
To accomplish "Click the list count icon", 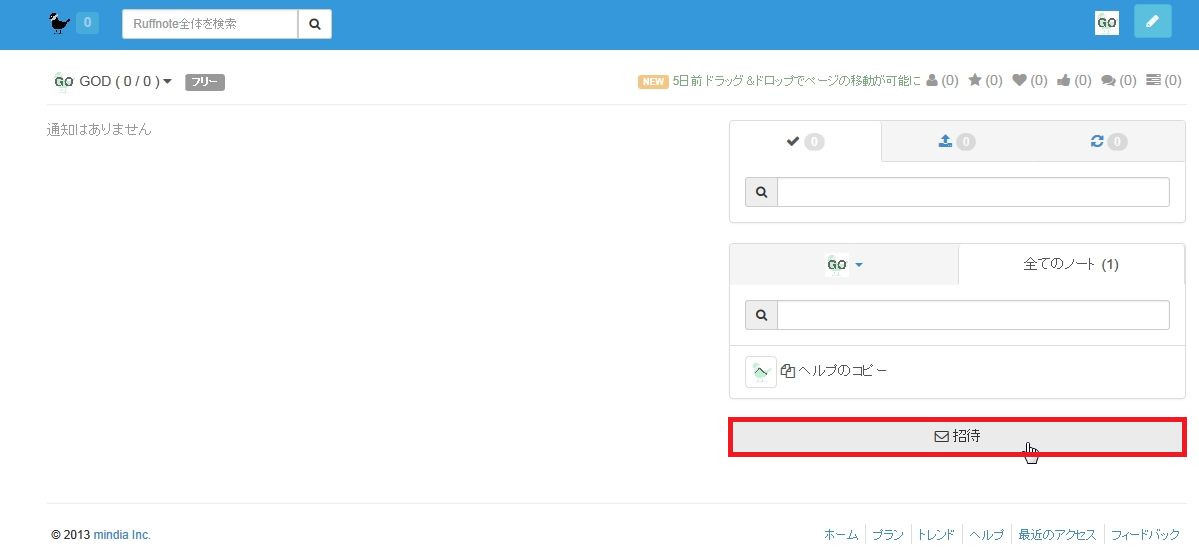I will (x=1153, y=81).
